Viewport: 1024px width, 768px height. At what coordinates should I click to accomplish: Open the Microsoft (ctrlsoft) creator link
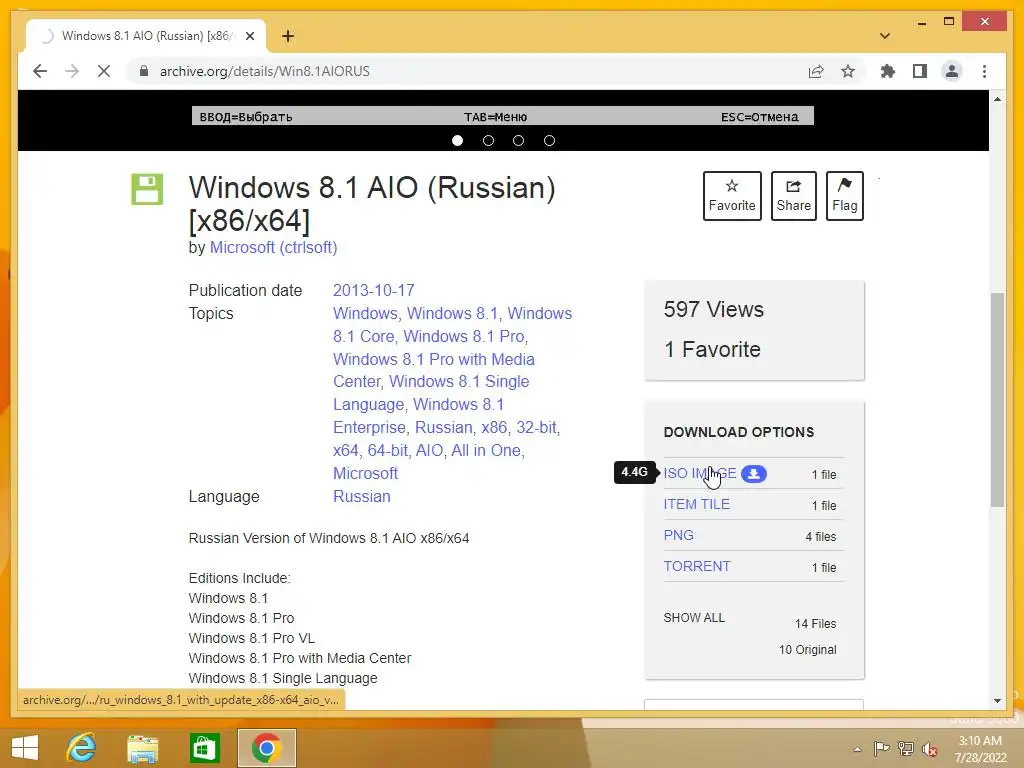pyautogui.click(x=273, y=248)
